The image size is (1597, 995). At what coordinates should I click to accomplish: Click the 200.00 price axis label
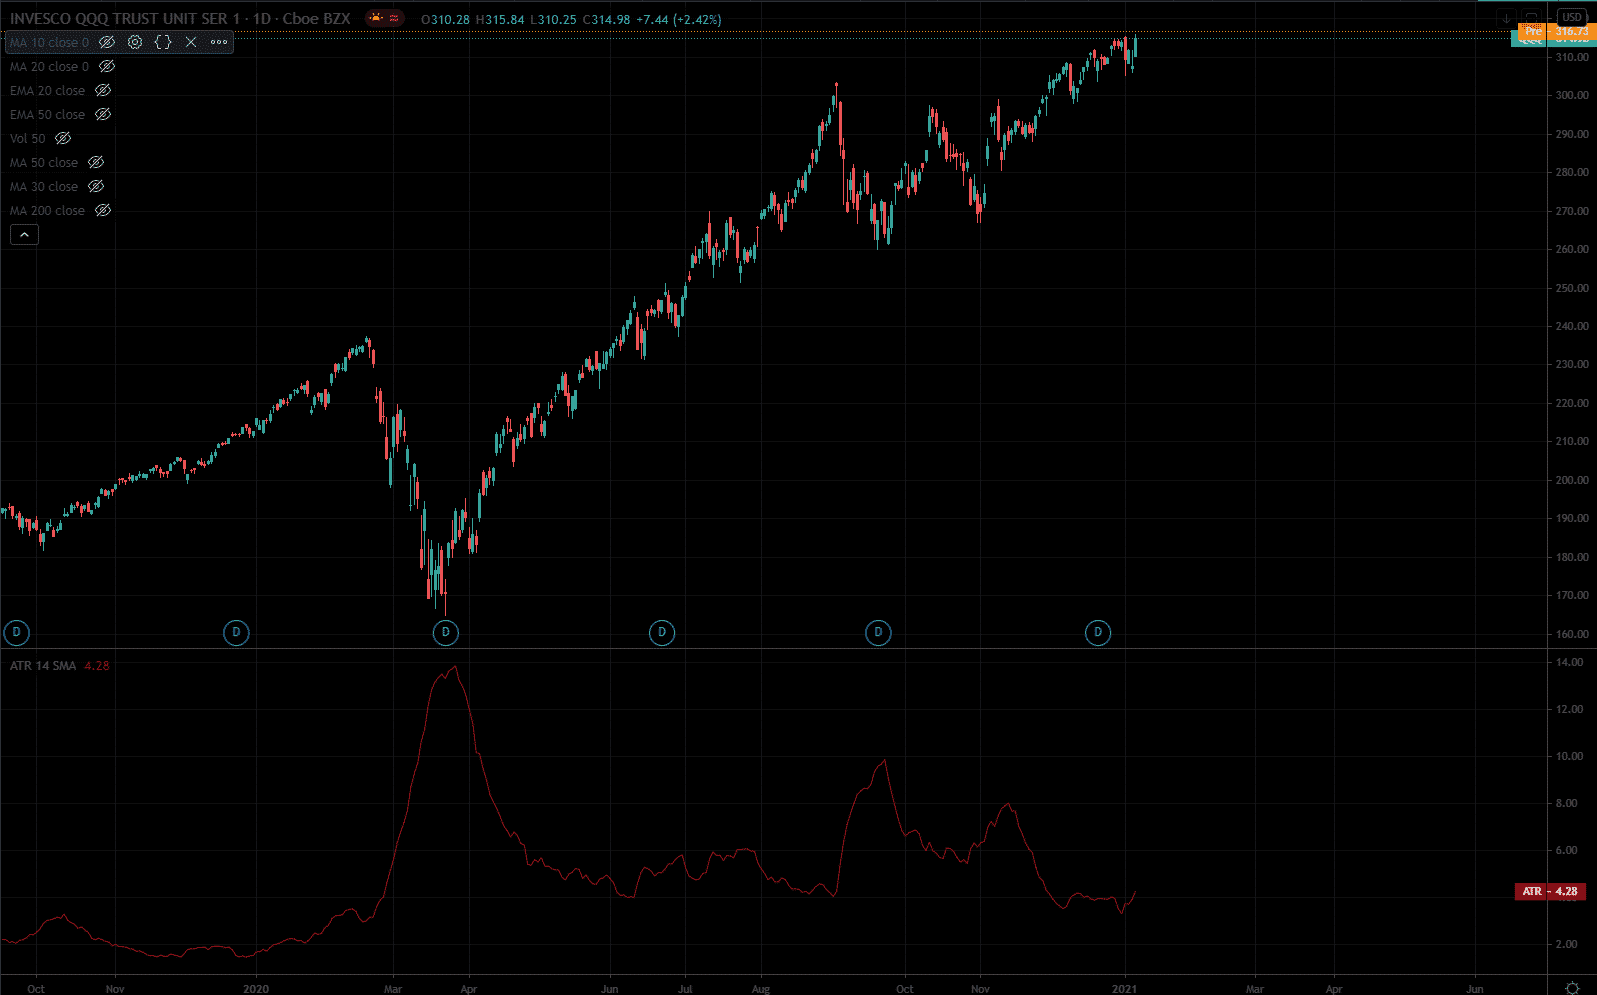1572,480
